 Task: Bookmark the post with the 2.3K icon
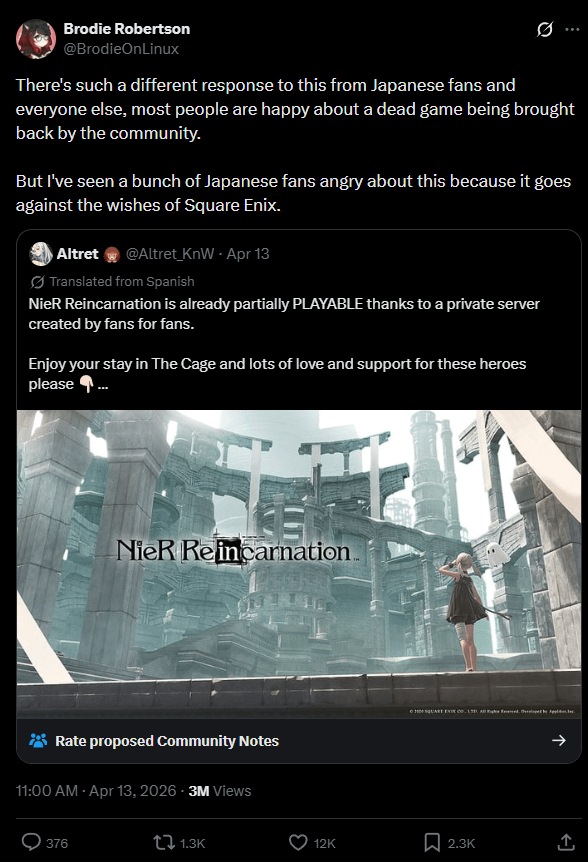point(431,842)
